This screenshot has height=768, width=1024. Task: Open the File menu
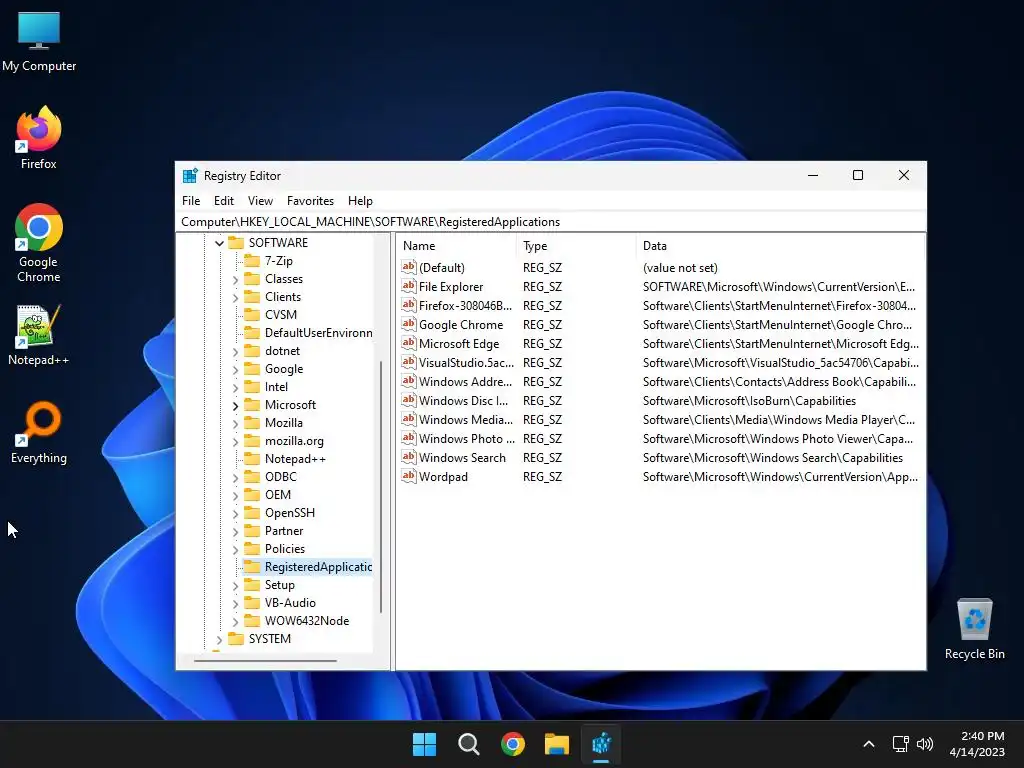(191, 200)
